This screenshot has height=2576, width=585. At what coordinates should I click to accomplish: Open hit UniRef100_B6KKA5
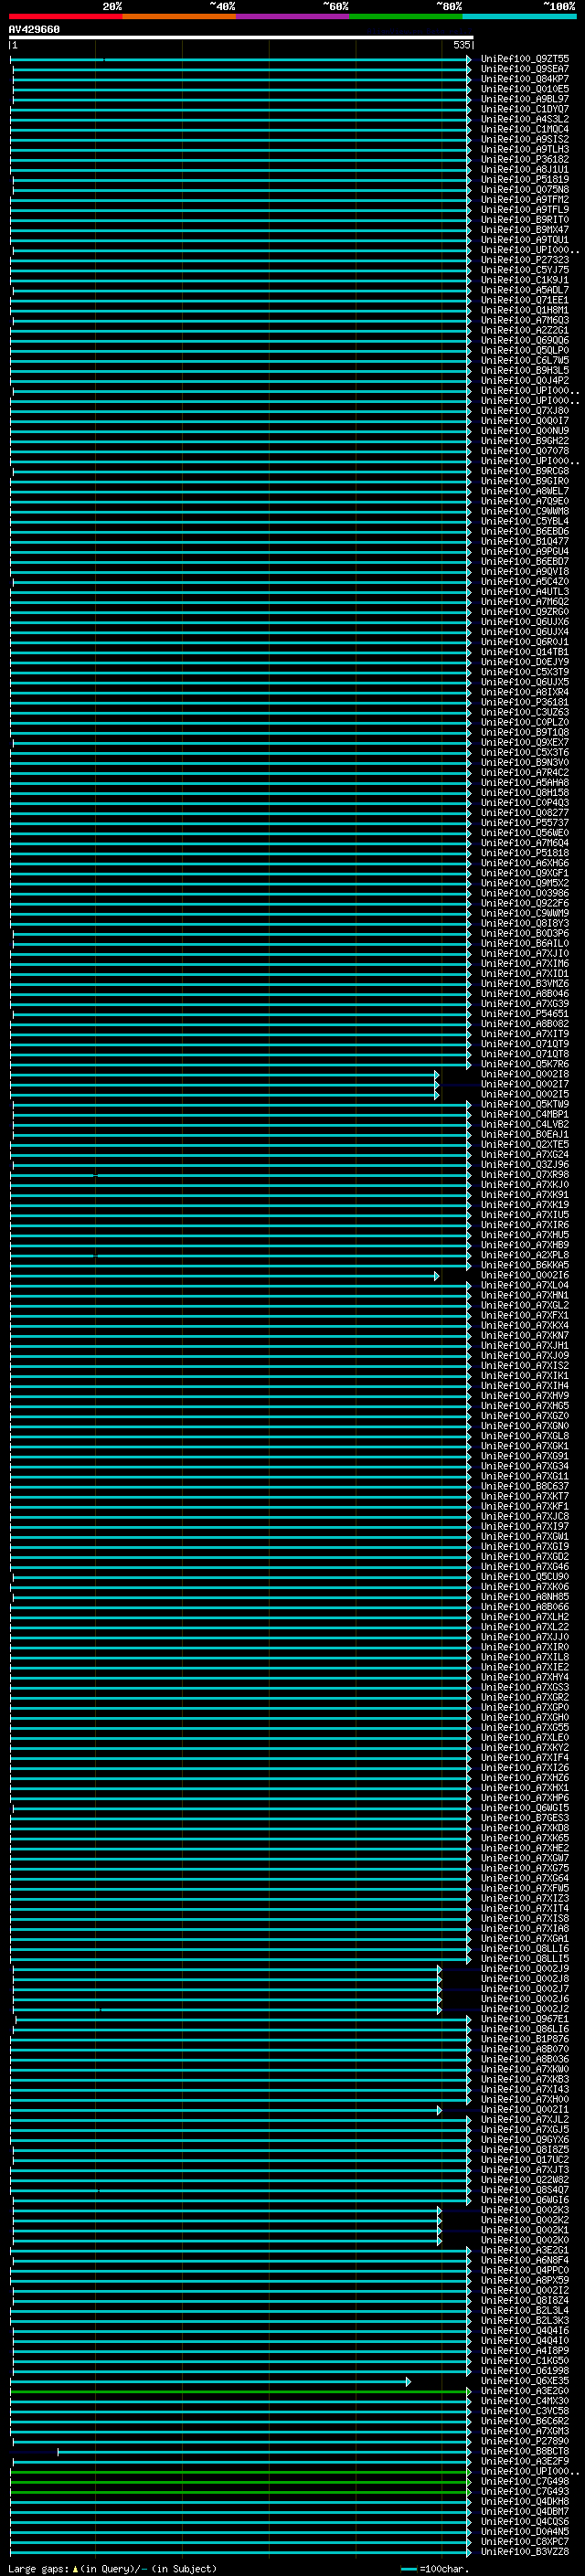[x=525, y=1265]
